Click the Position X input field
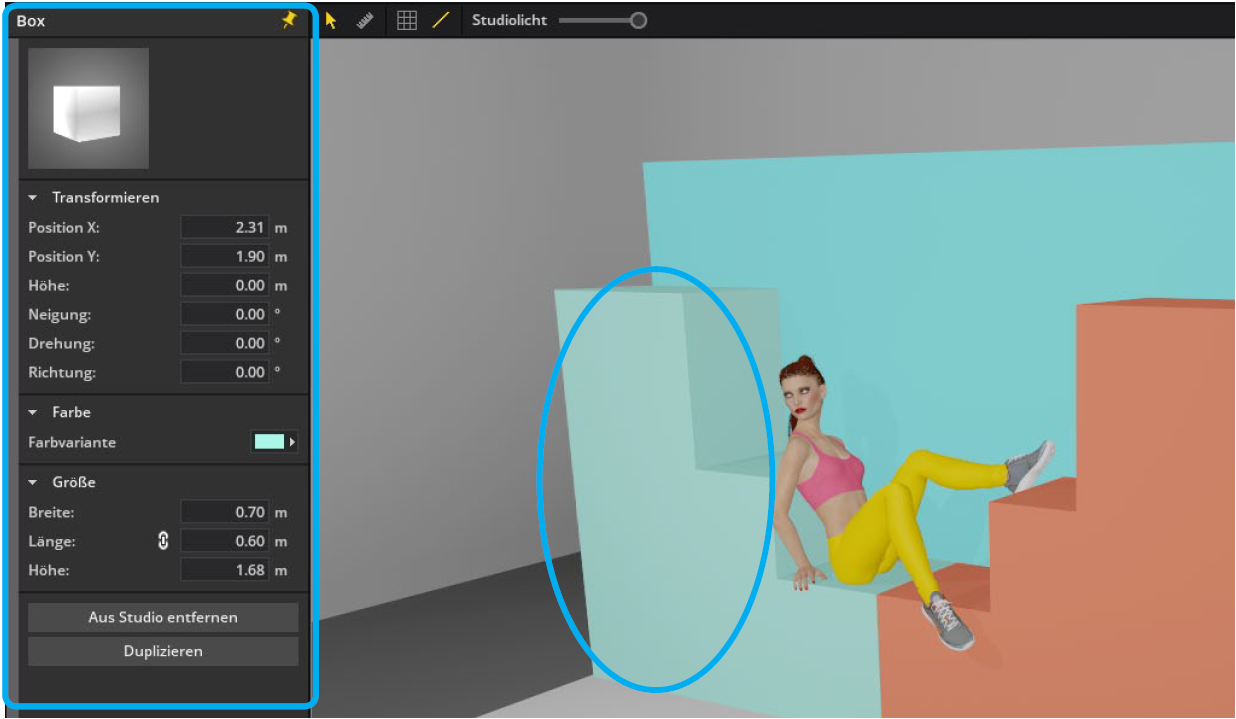The width and height of the screenshot is (1236, 719). 225,228
